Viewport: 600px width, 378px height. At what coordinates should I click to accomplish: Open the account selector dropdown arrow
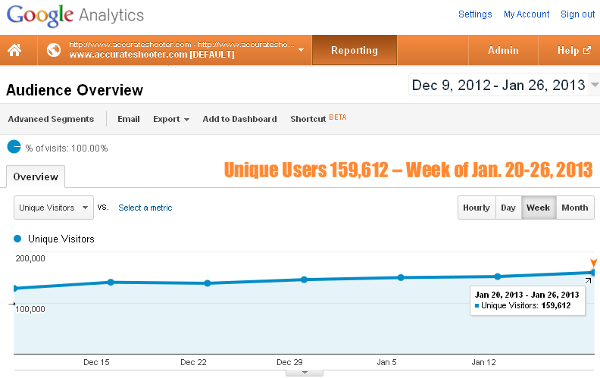[x=301, y=50]
